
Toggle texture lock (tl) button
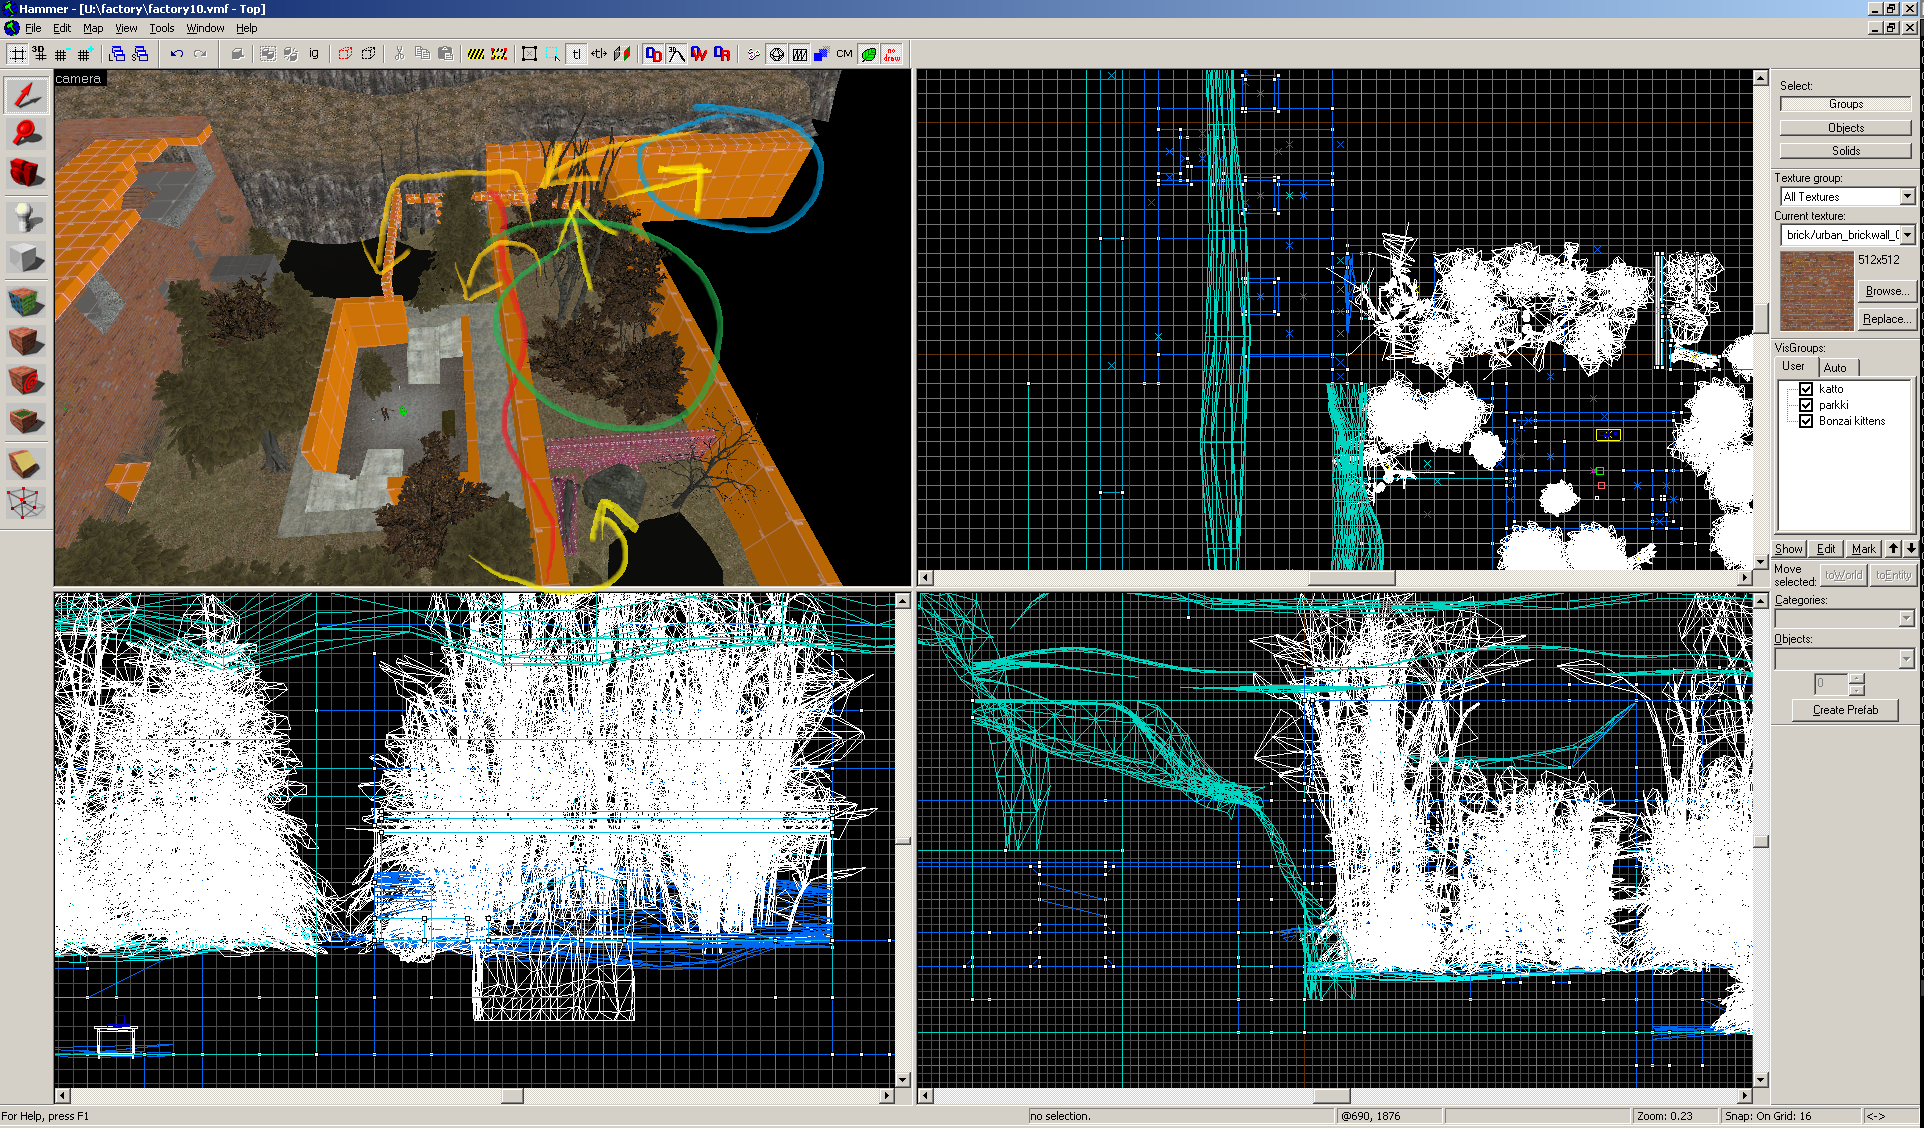click(576, 54)
